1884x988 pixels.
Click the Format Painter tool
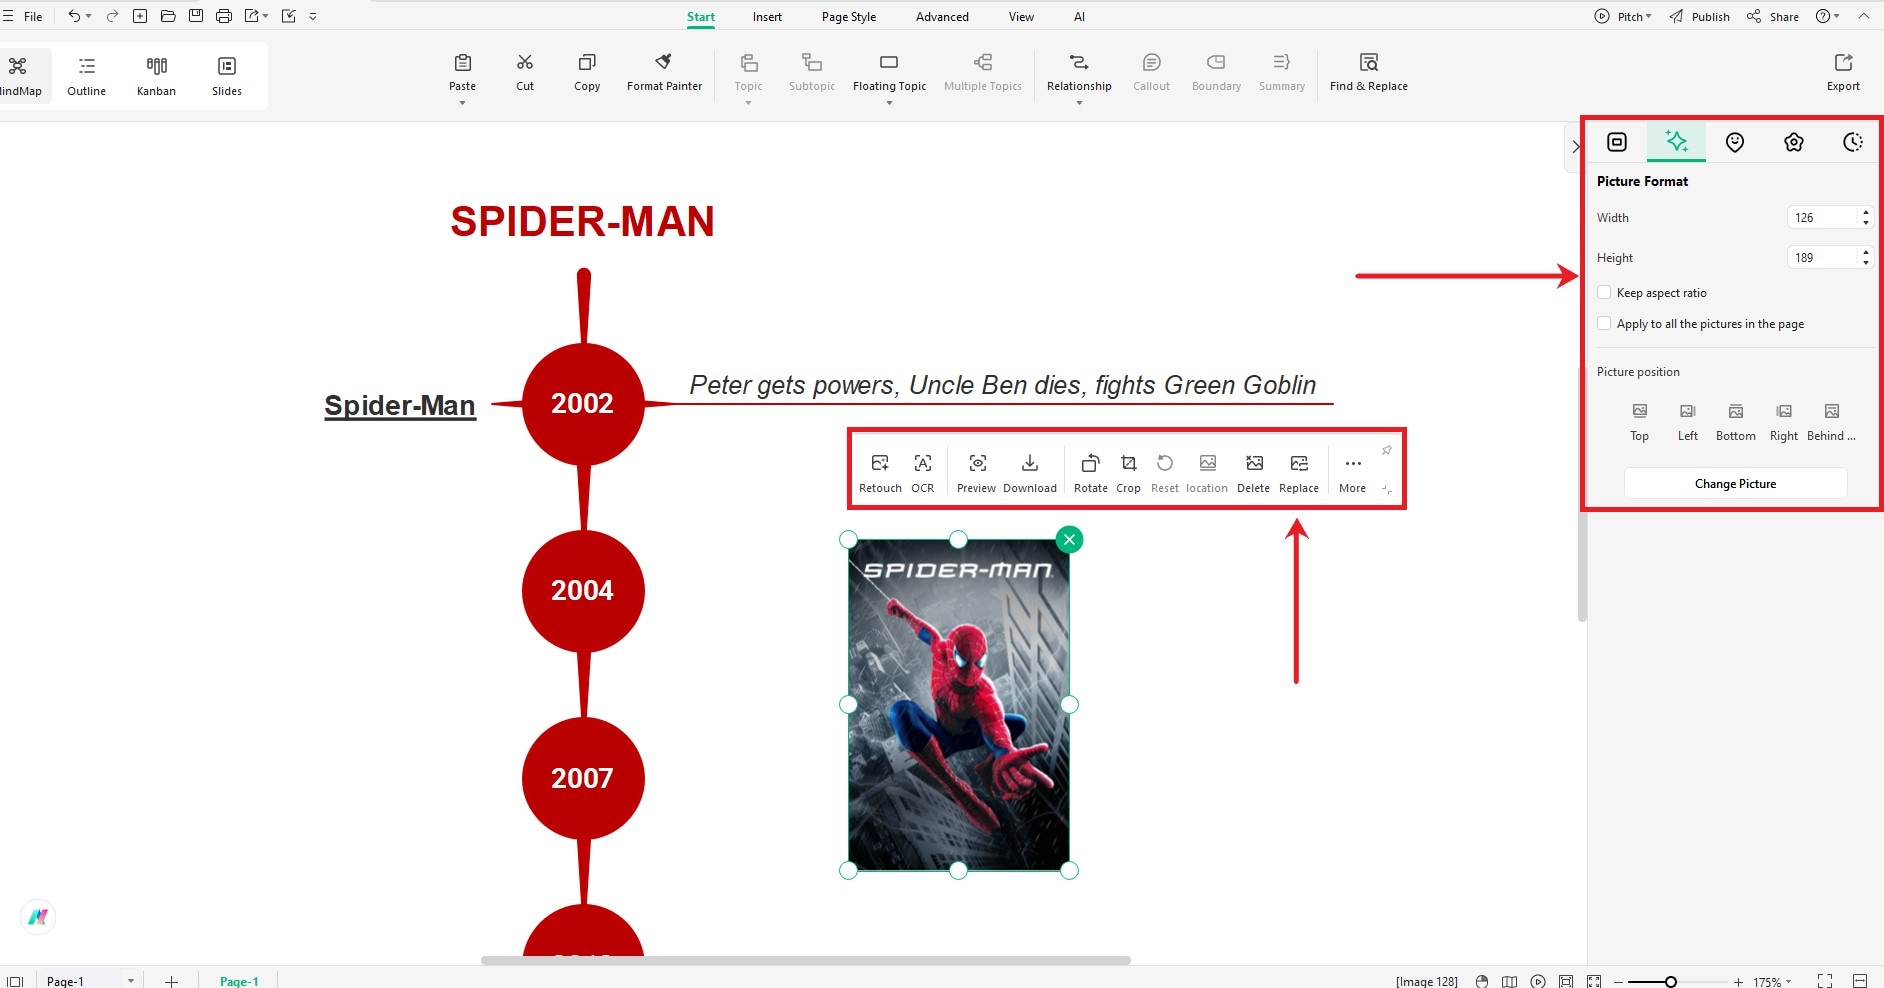tap(664, 72)
